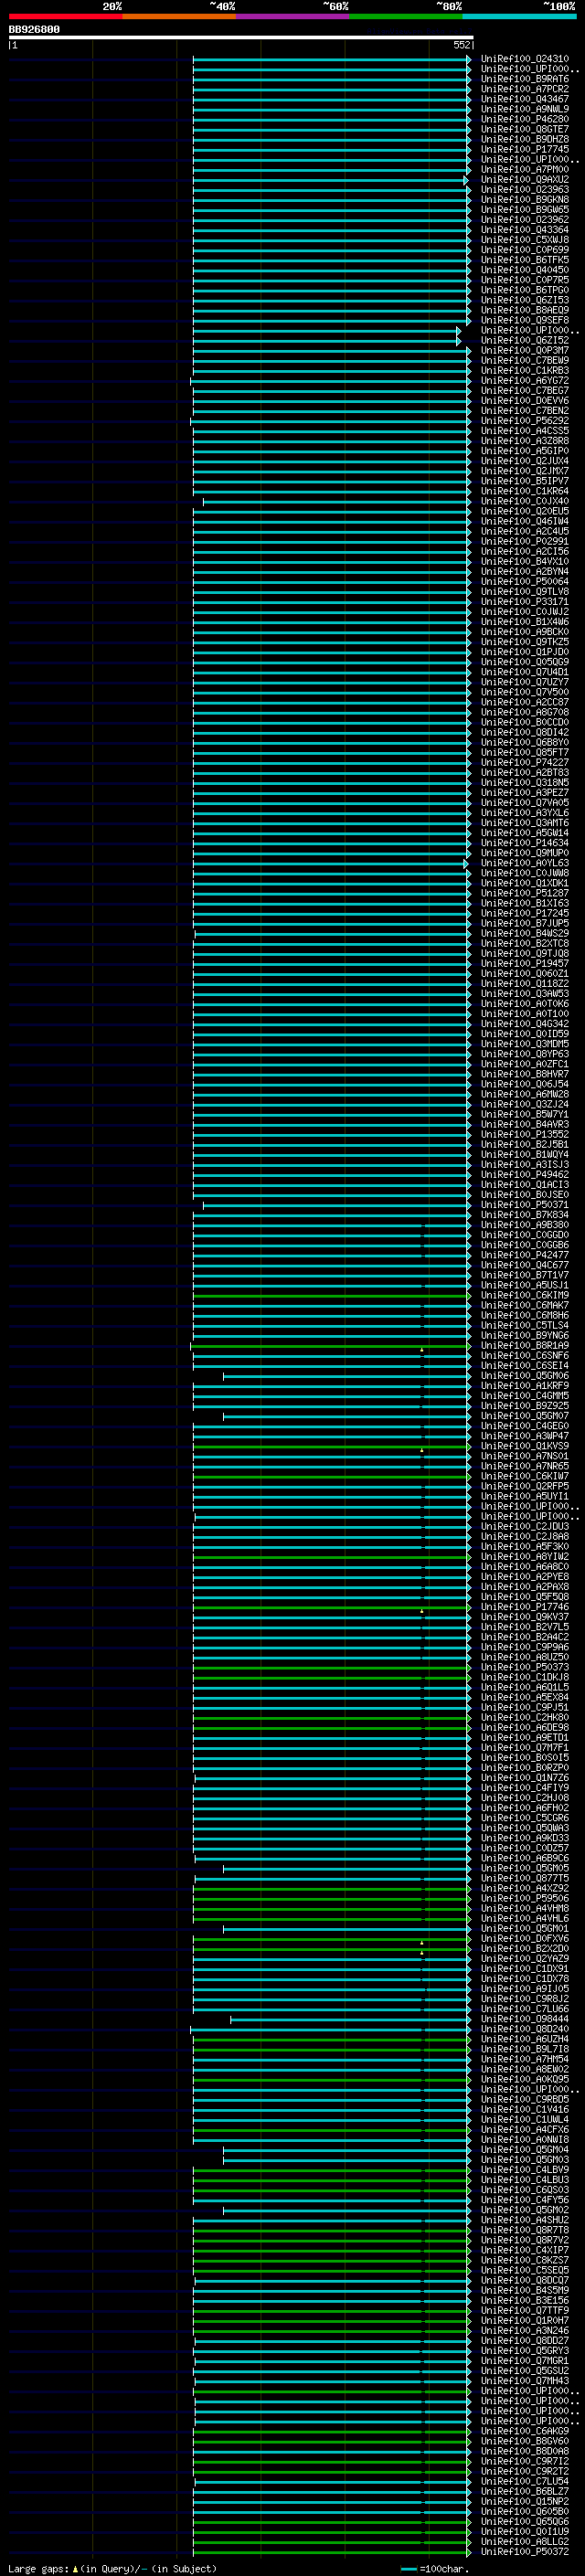This screenshot has width=585, height=2576.
Task: Open hit UniRef100_Q43467
Action: (525, 99)
